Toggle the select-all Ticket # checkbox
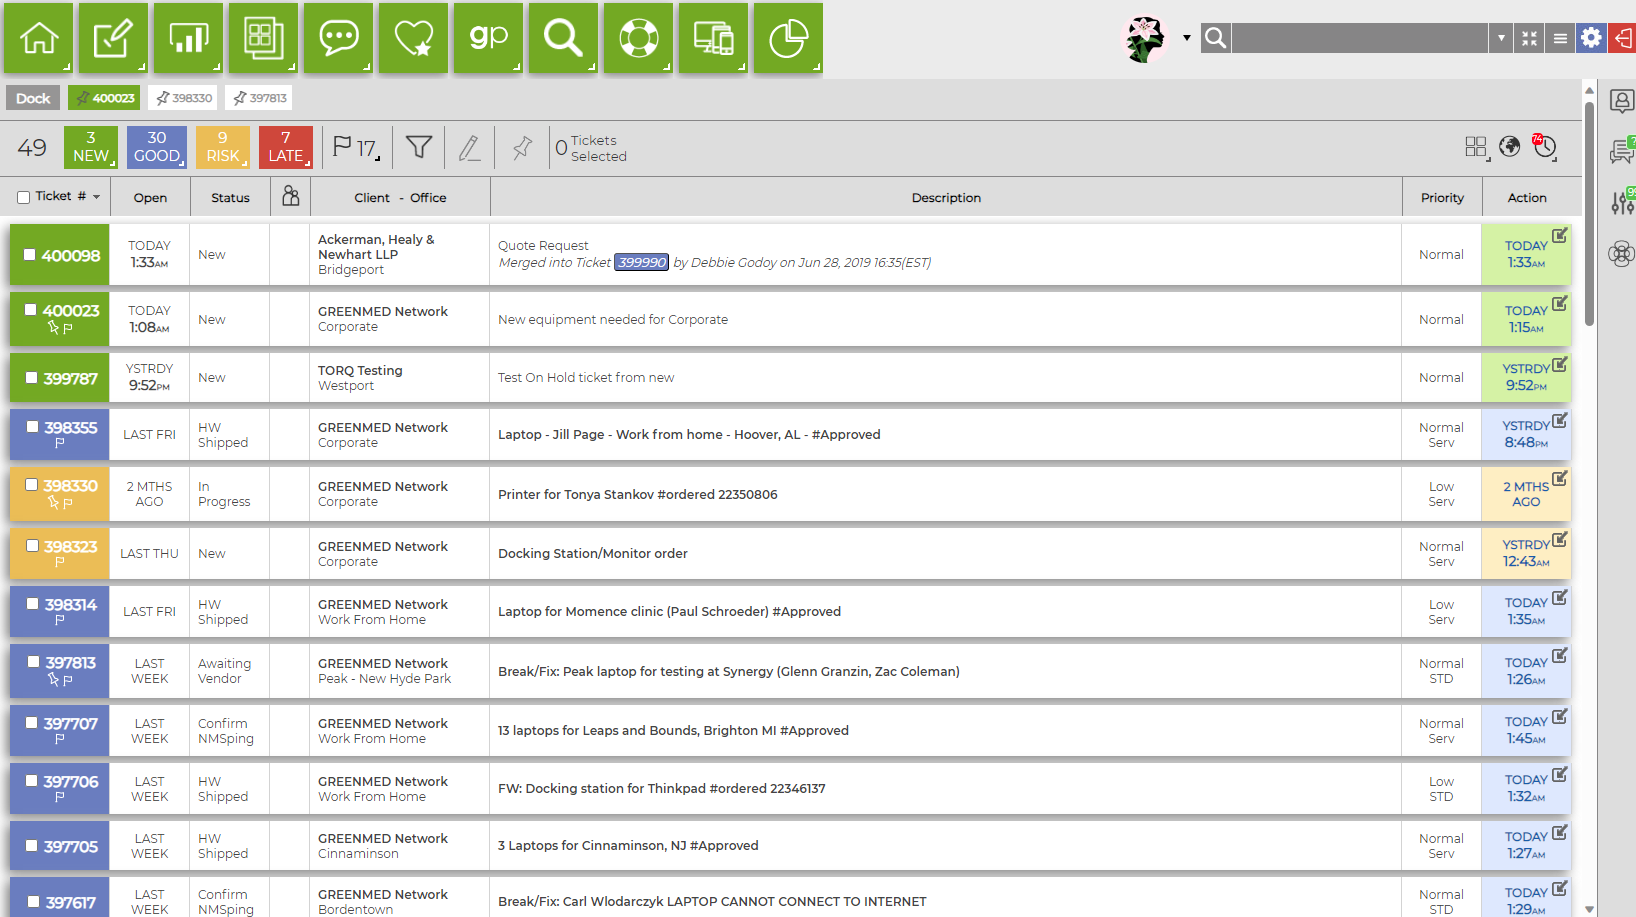Image resolution: width=1636 pixels, height=917 pixels. (x=23, y=197)
